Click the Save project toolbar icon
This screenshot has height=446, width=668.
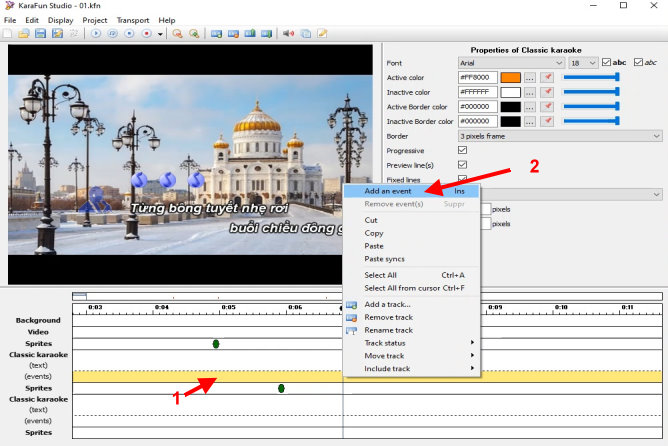40,34
